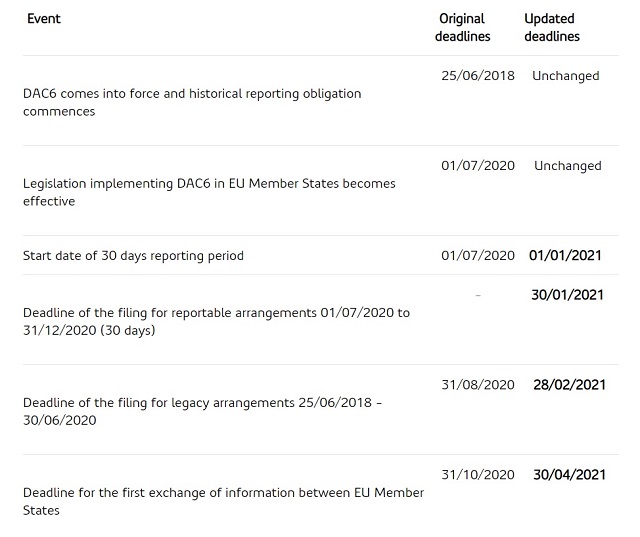This screenshot has height=537, width=640.
Task: Click original deadline 01/07/2020 in the Legislation row
Action: coord(477,166)
